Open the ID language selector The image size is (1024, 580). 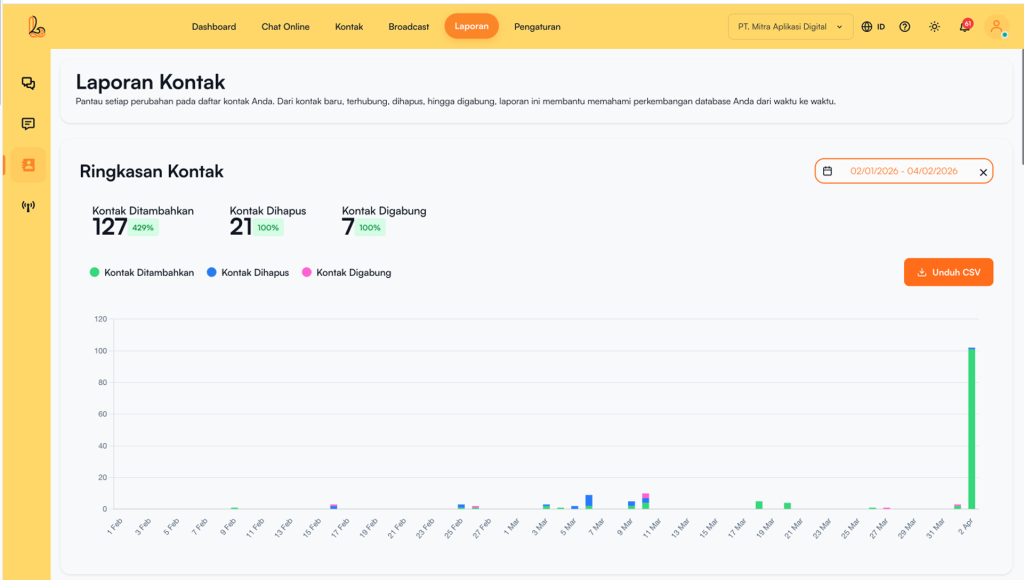pyautogui.click(x=873, y=27)
